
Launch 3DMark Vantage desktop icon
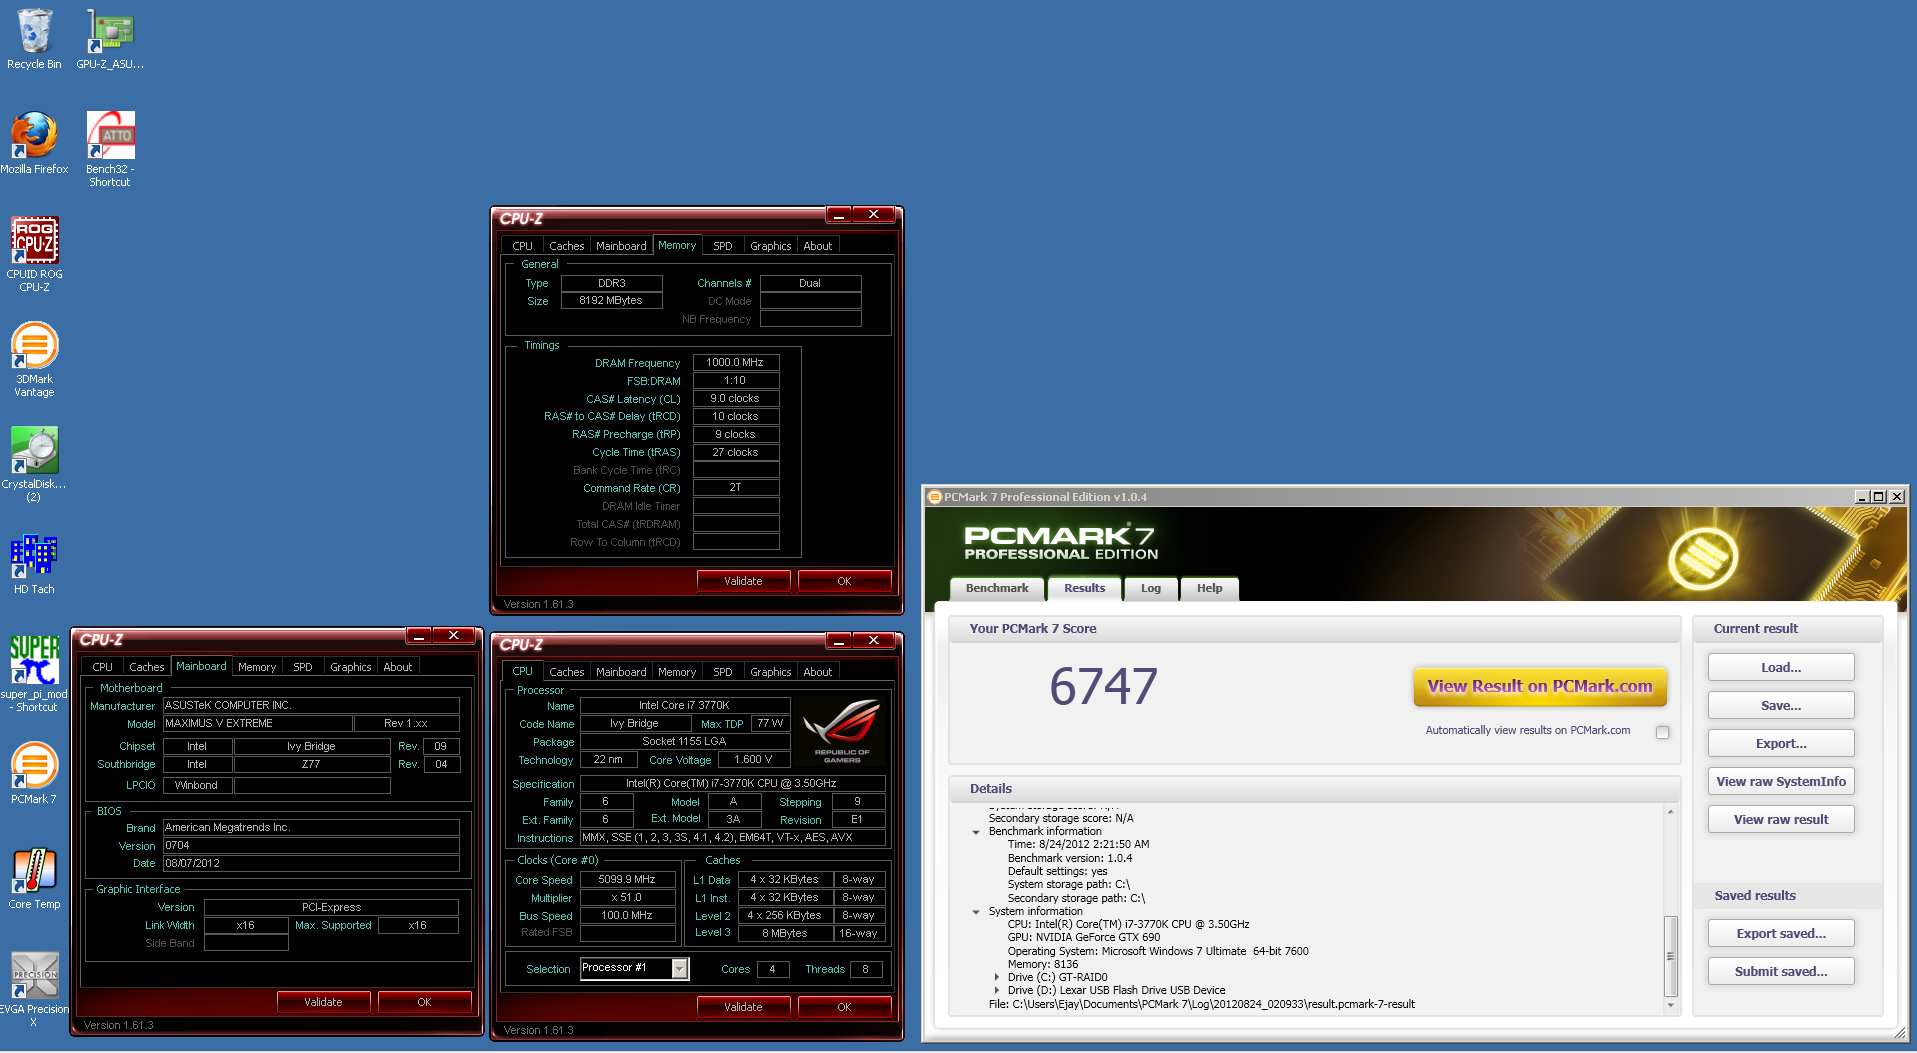[x=34, y=359]
